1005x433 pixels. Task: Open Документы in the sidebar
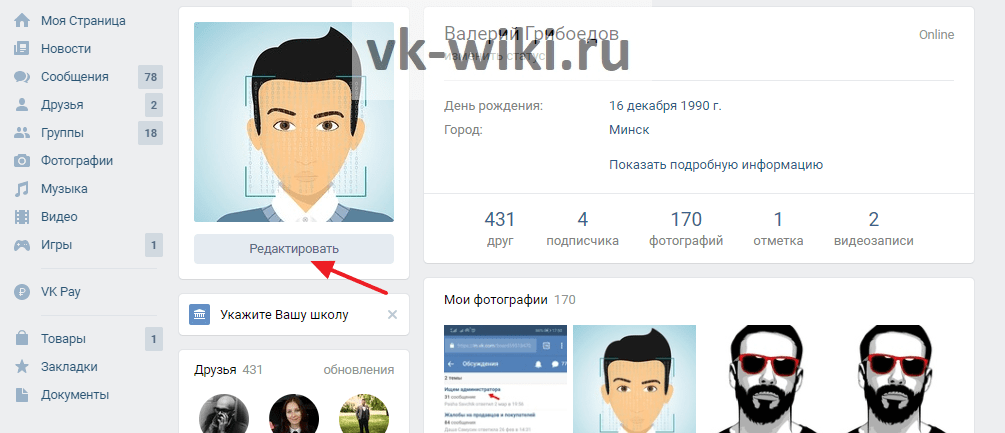(75, 395)
